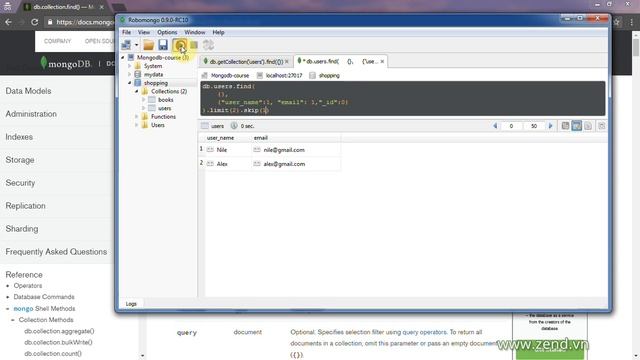Expand the System folder in tree

pos(130,66)
